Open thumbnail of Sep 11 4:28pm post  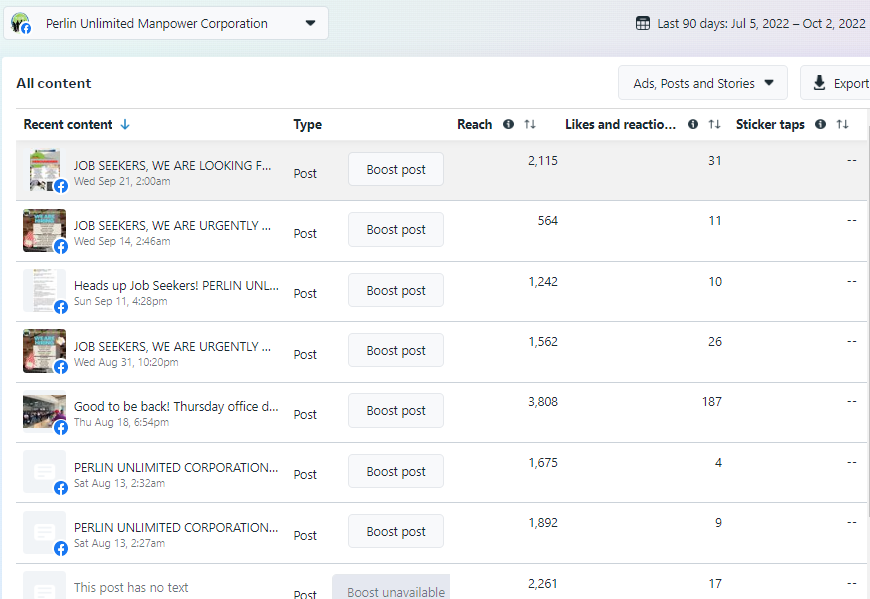(x=44, y=291)
